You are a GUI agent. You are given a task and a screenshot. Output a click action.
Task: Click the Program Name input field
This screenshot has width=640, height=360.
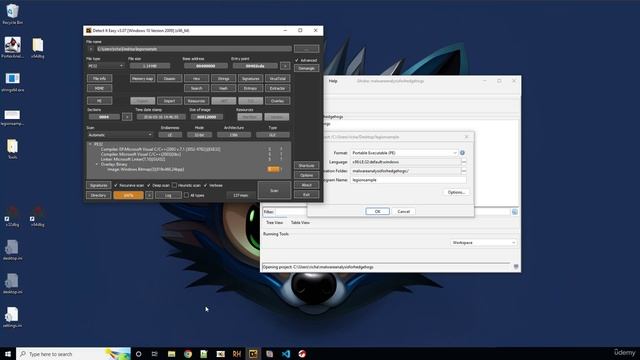(x=408, y=180)
